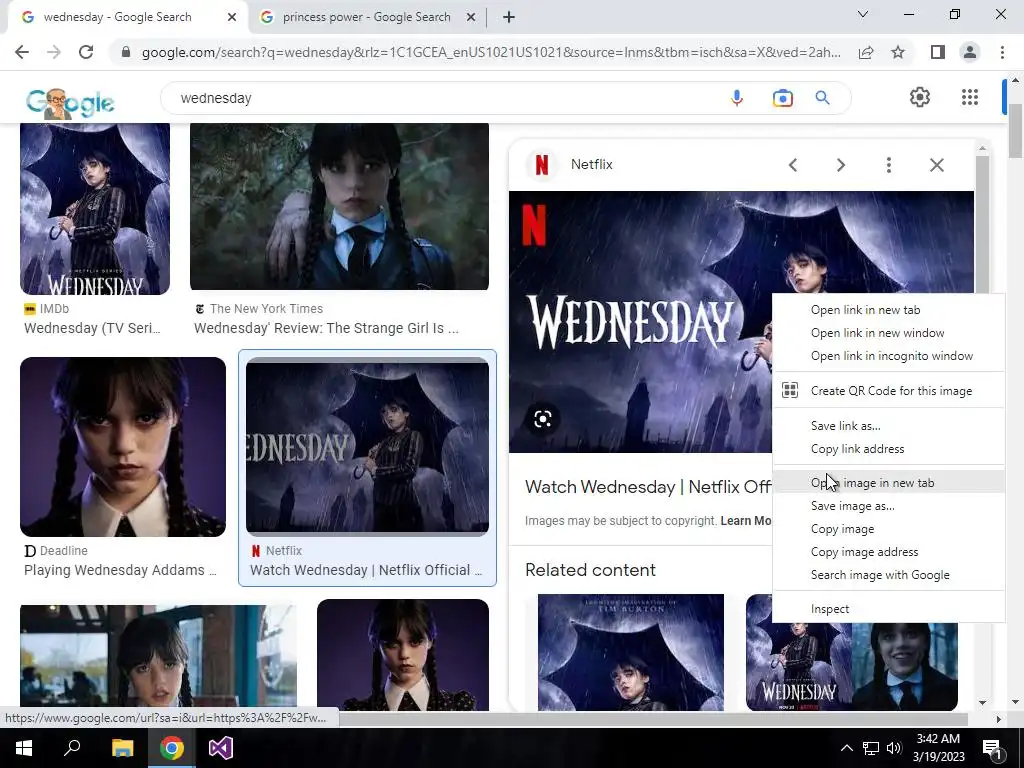Open Chrome's three-dot menu
Viewport: 1024px width, 768px height.
pos(1002,52)
